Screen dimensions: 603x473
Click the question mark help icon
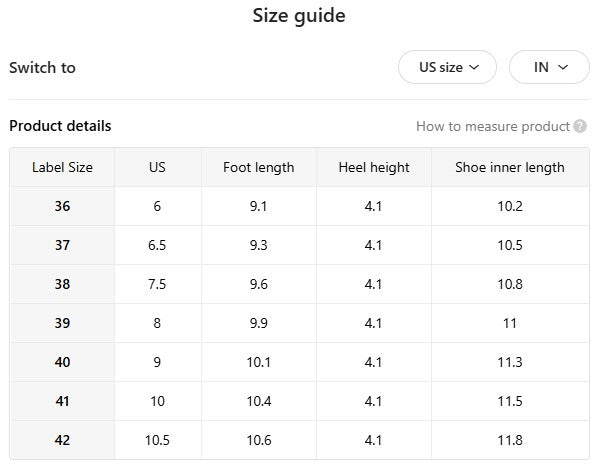coord(580,127)
